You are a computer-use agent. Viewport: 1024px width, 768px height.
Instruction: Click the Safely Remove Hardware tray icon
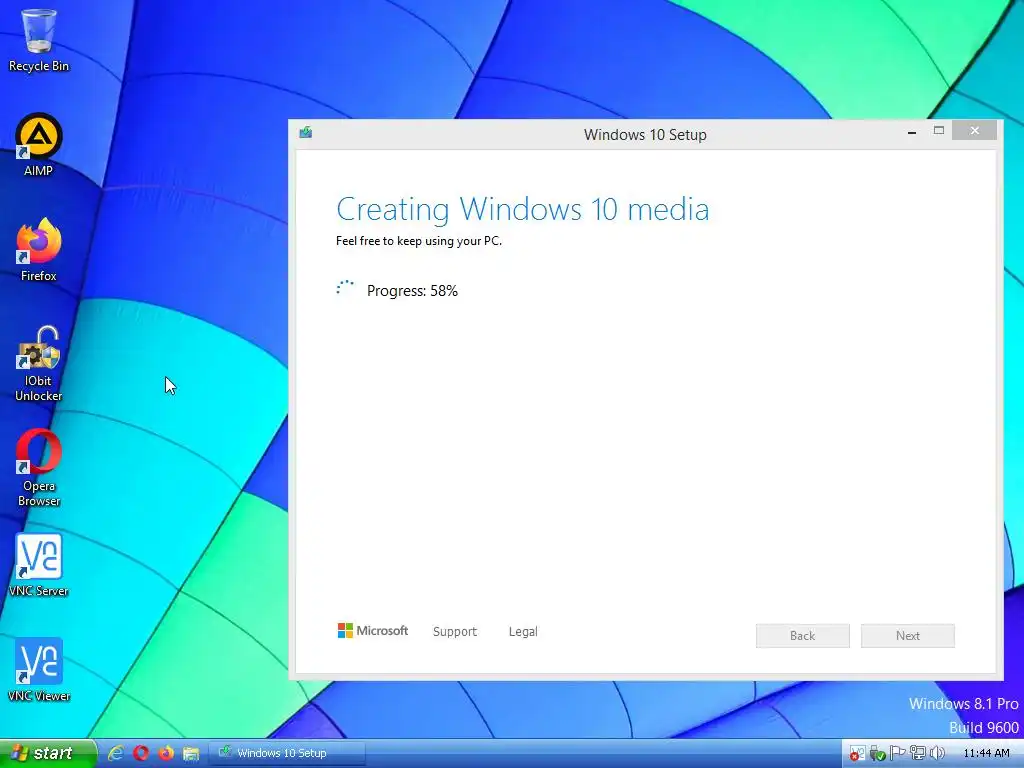(x=877, y=754)
